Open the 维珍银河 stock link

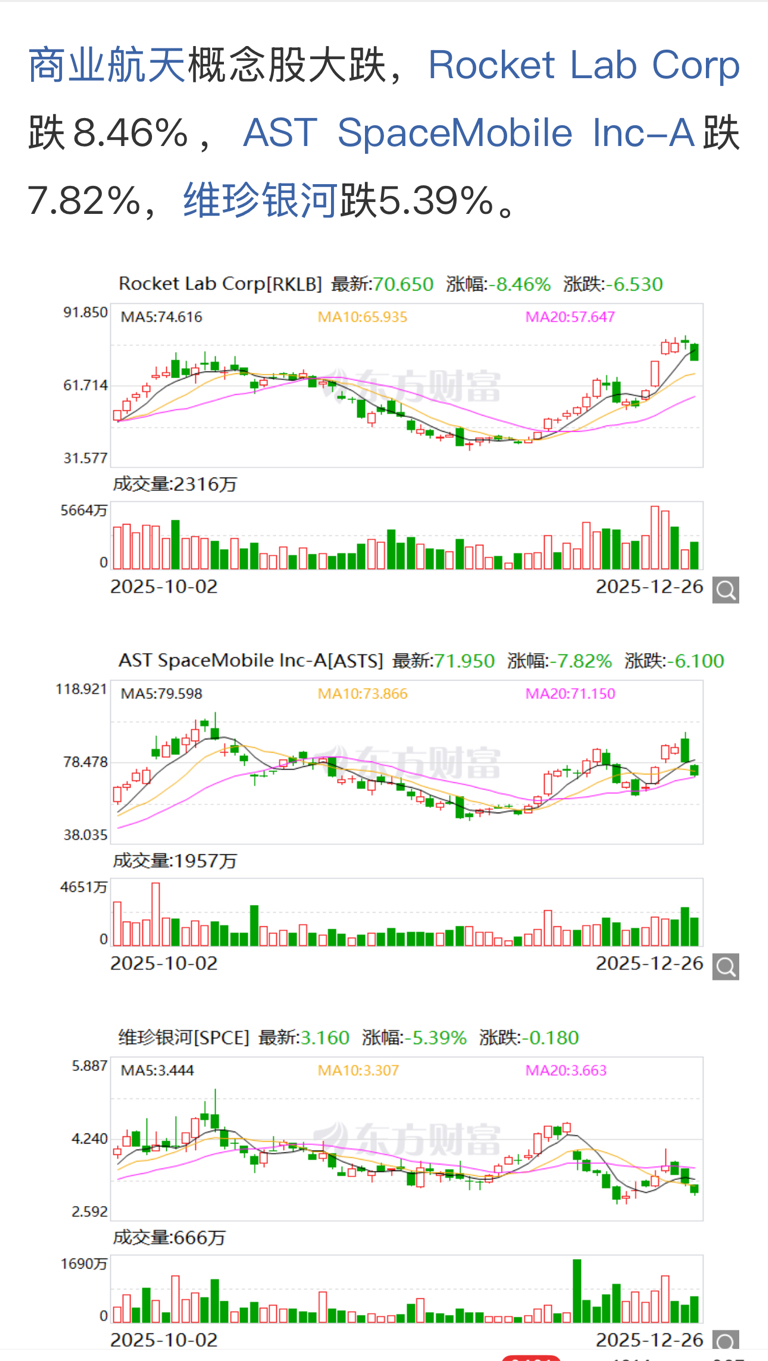(261, 201)
